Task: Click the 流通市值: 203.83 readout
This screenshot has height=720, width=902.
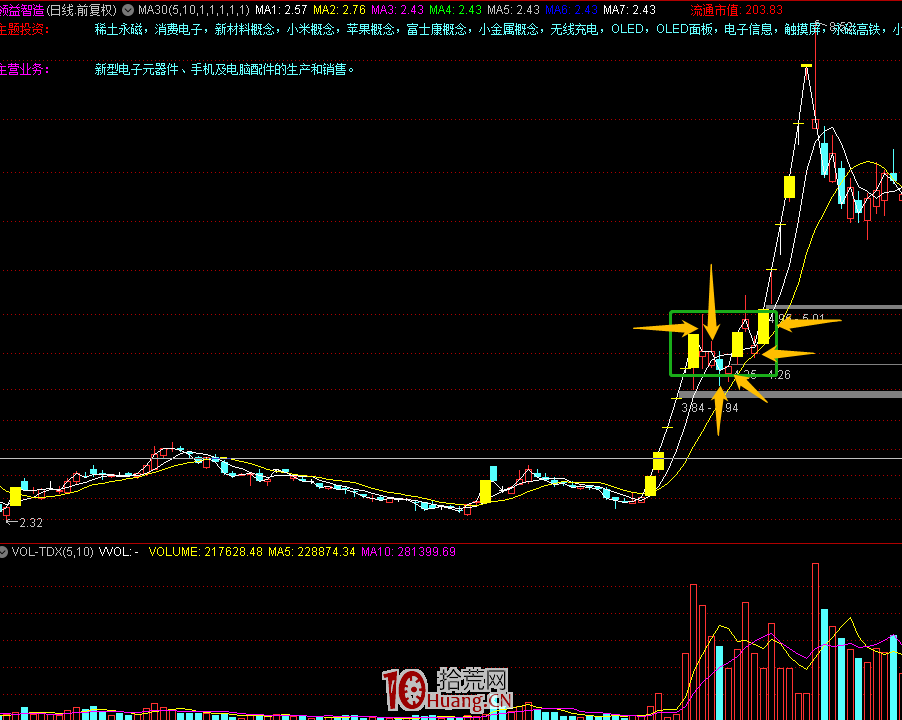Action: coord(736,10)
